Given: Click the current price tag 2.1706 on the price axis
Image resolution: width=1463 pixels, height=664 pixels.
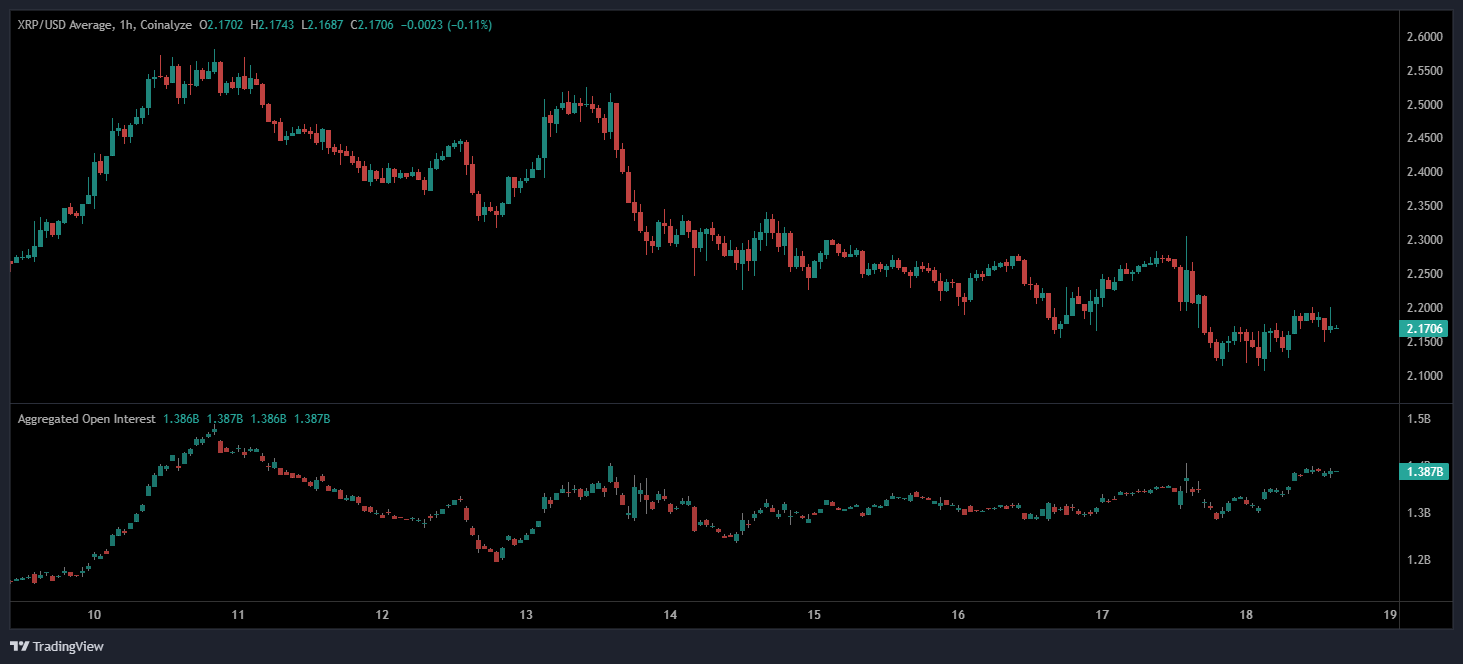Looking at the screenshot, I should pos(1424,328).
